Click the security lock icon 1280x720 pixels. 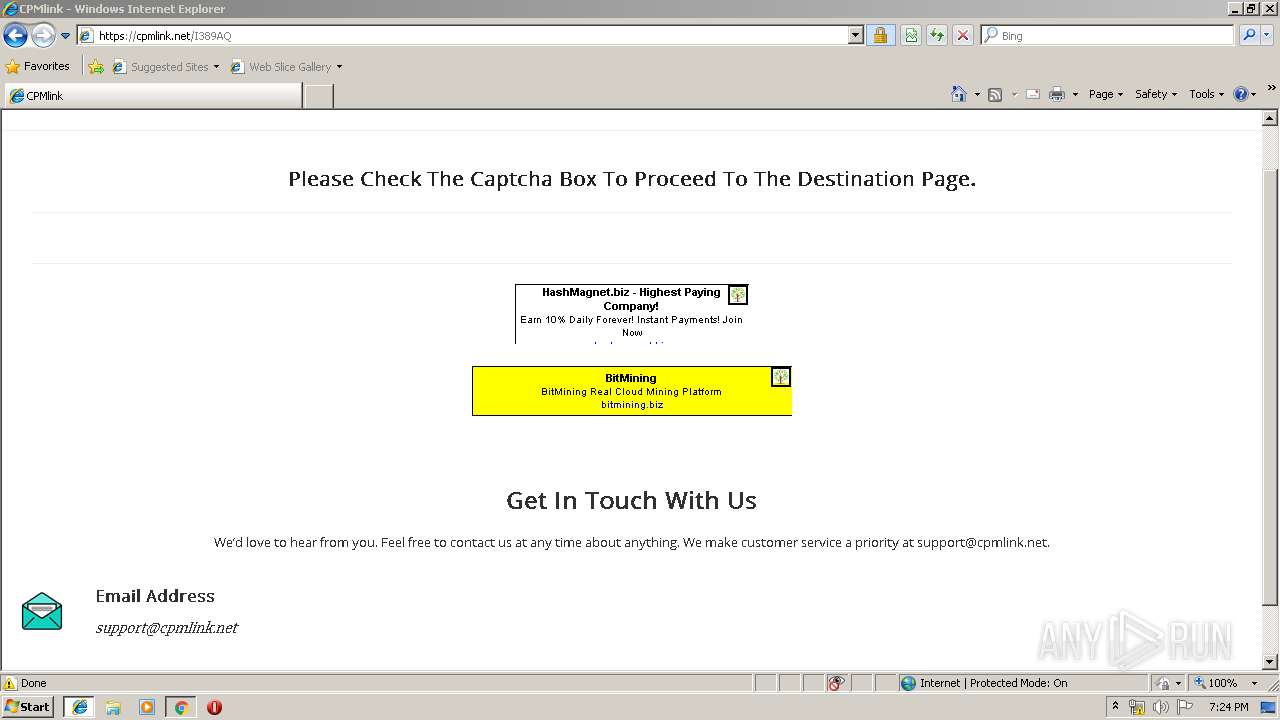pyautogui.click(x=880, y=36)
